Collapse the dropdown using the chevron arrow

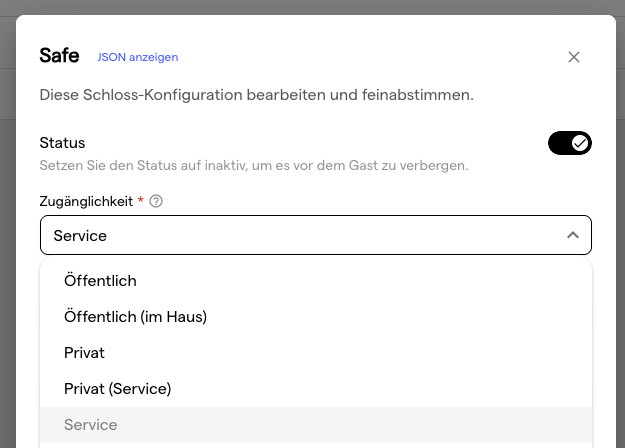coord(572,235)
